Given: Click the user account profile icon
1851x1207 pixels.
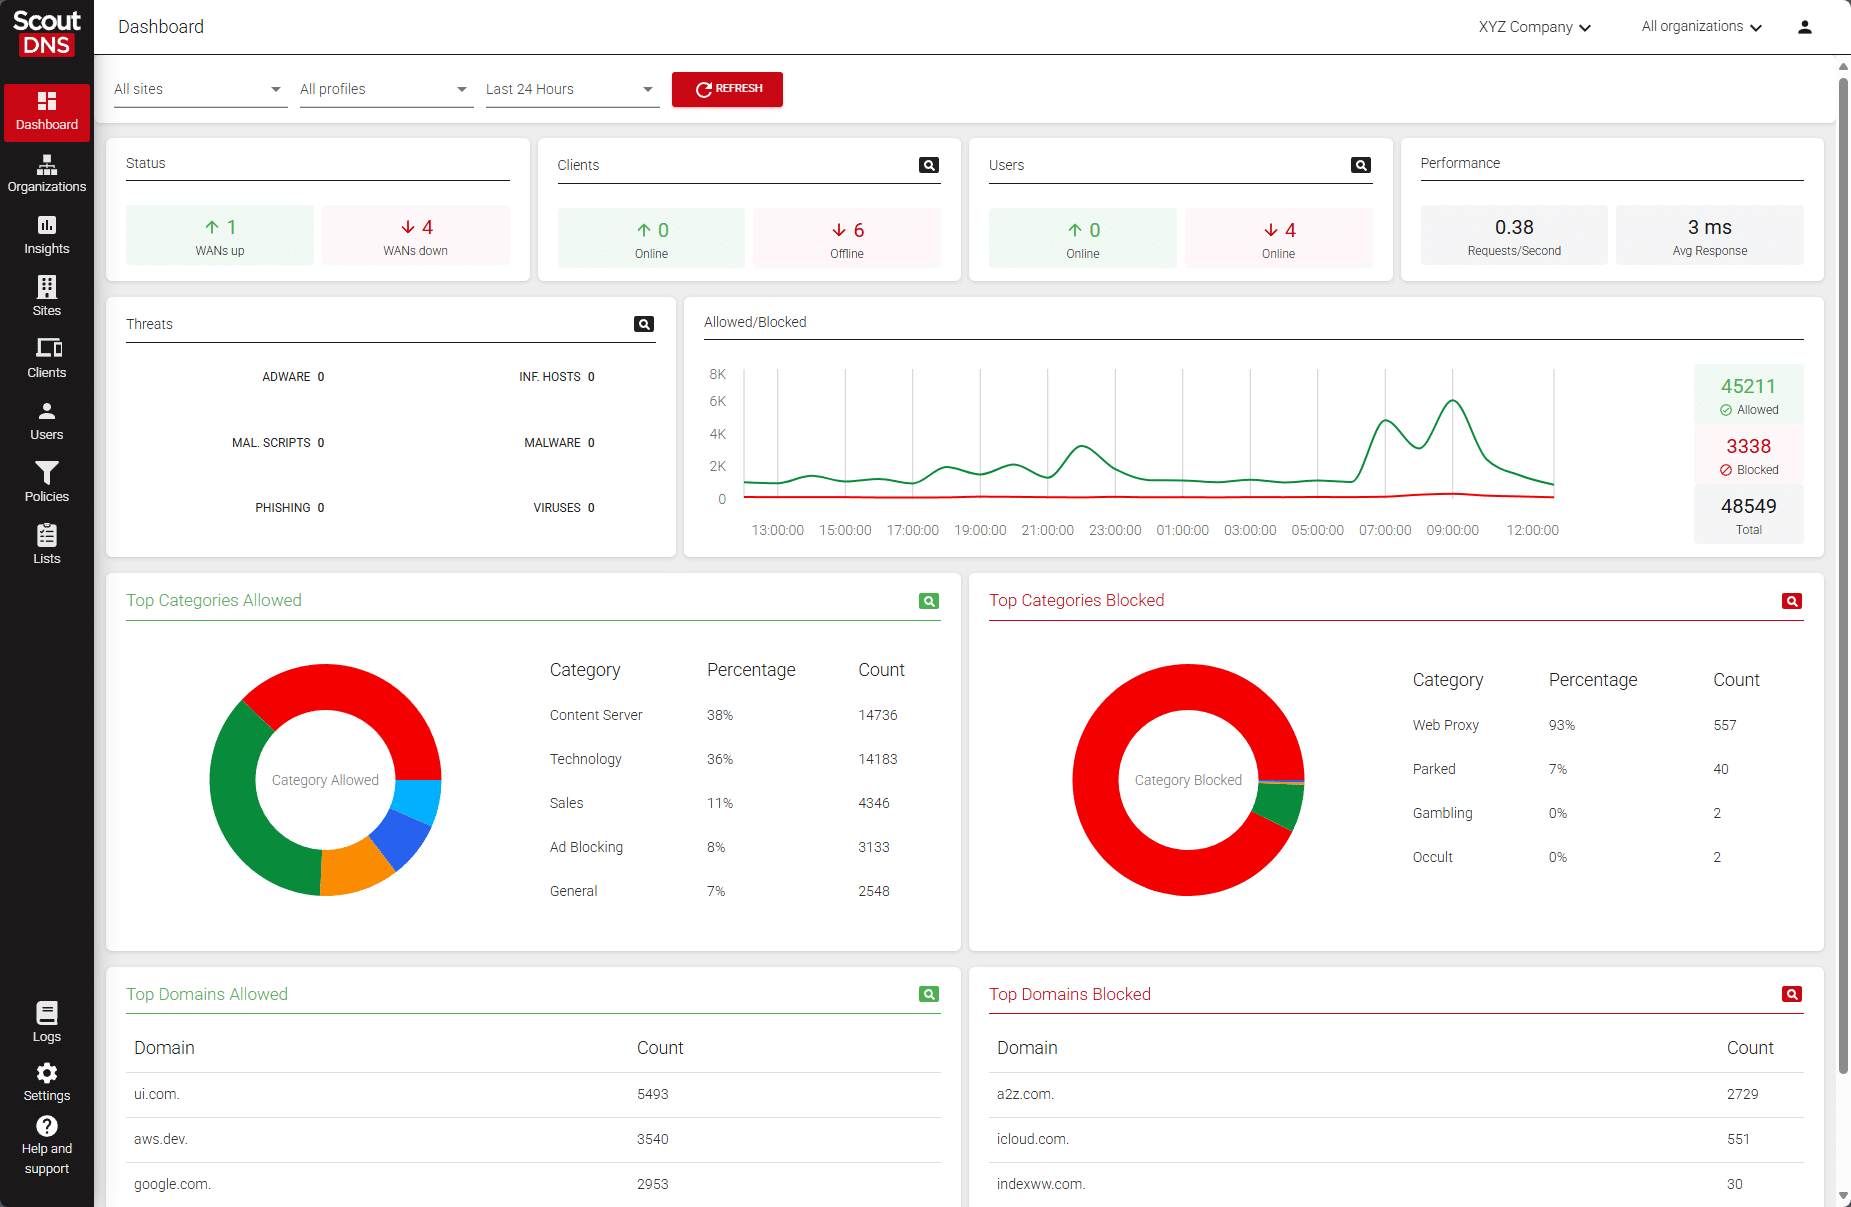Looking at the screenshot, I should click(x=1804, y=27).
